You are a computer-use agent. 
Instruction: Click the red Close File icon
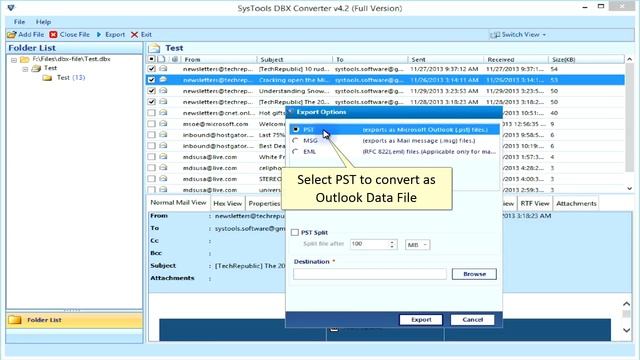pos(53,35)
